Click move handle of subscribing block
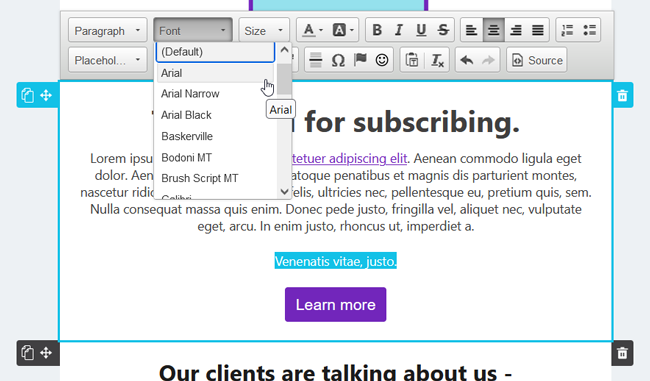650x381 pixels. click(x=46, y=95)
